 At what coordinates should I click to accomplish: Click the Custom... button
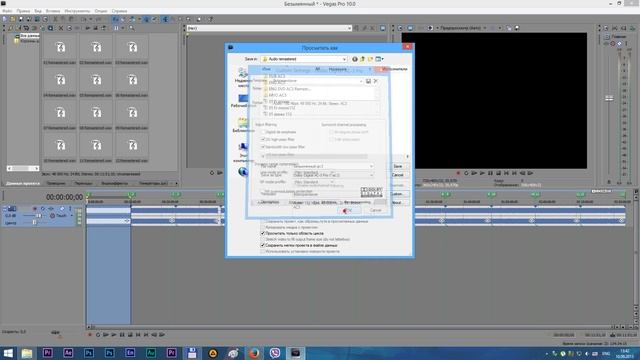click(x=398, y=194)
